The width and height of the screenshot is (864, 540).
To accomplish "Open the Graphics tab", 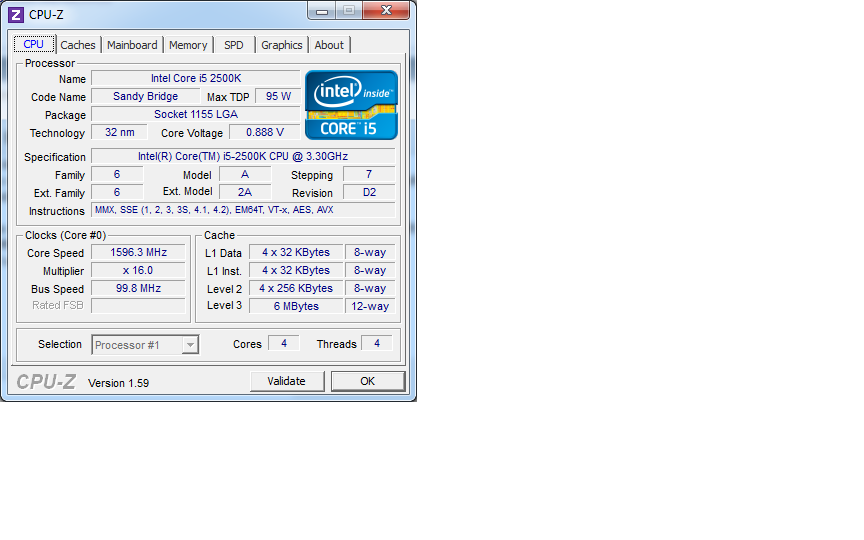I will pyautogui.click(x=282, y=45).
